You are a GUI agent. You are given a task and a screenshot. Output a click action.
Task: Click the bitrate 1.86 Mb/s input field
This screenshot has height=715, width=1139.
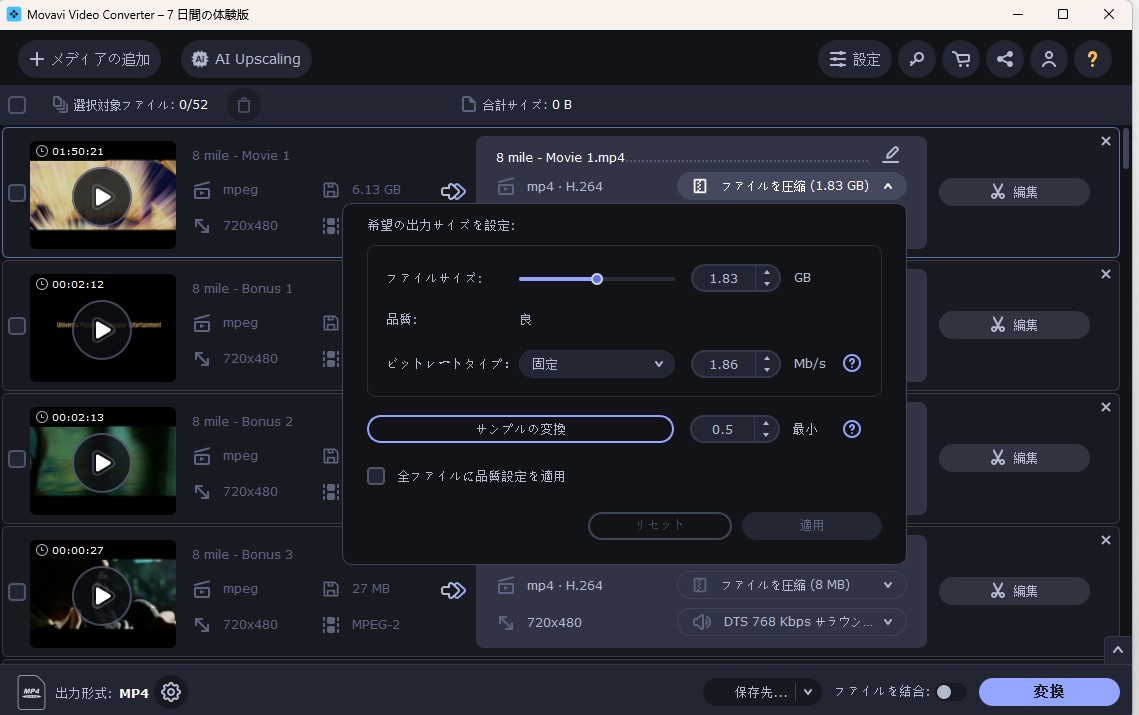click(723, 364)
